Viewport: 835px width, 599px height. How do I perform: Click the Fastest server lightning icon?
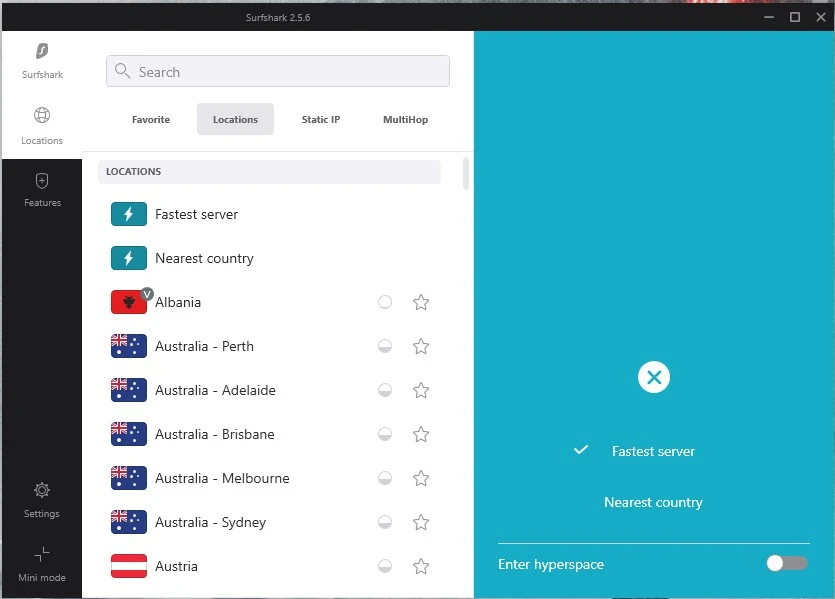129,214
